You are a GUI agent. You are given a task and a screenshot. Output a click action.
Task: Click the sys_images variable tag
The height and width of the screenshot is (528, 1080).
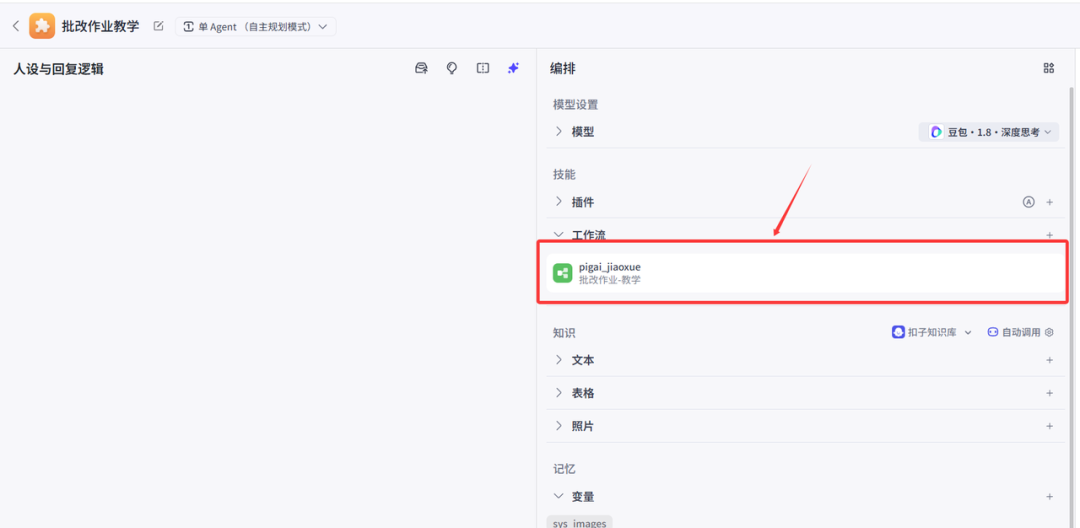point(579,522)
